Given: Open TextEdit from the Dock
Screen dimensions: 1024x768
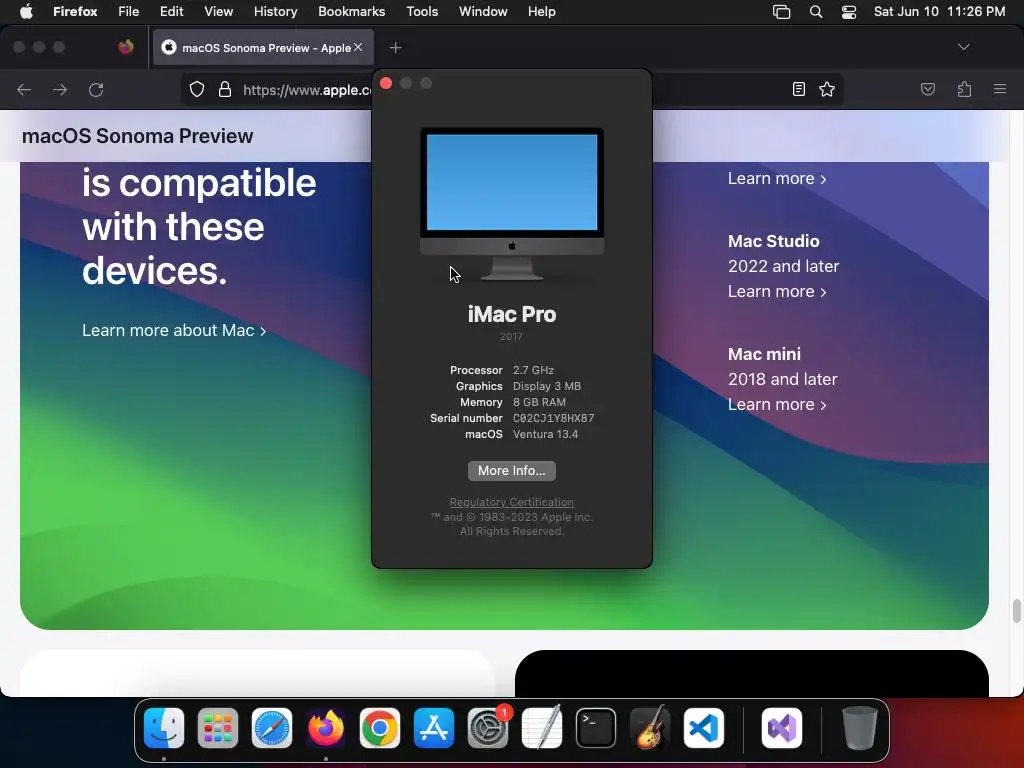Looking at the screenshot, I should coord(542,728).
